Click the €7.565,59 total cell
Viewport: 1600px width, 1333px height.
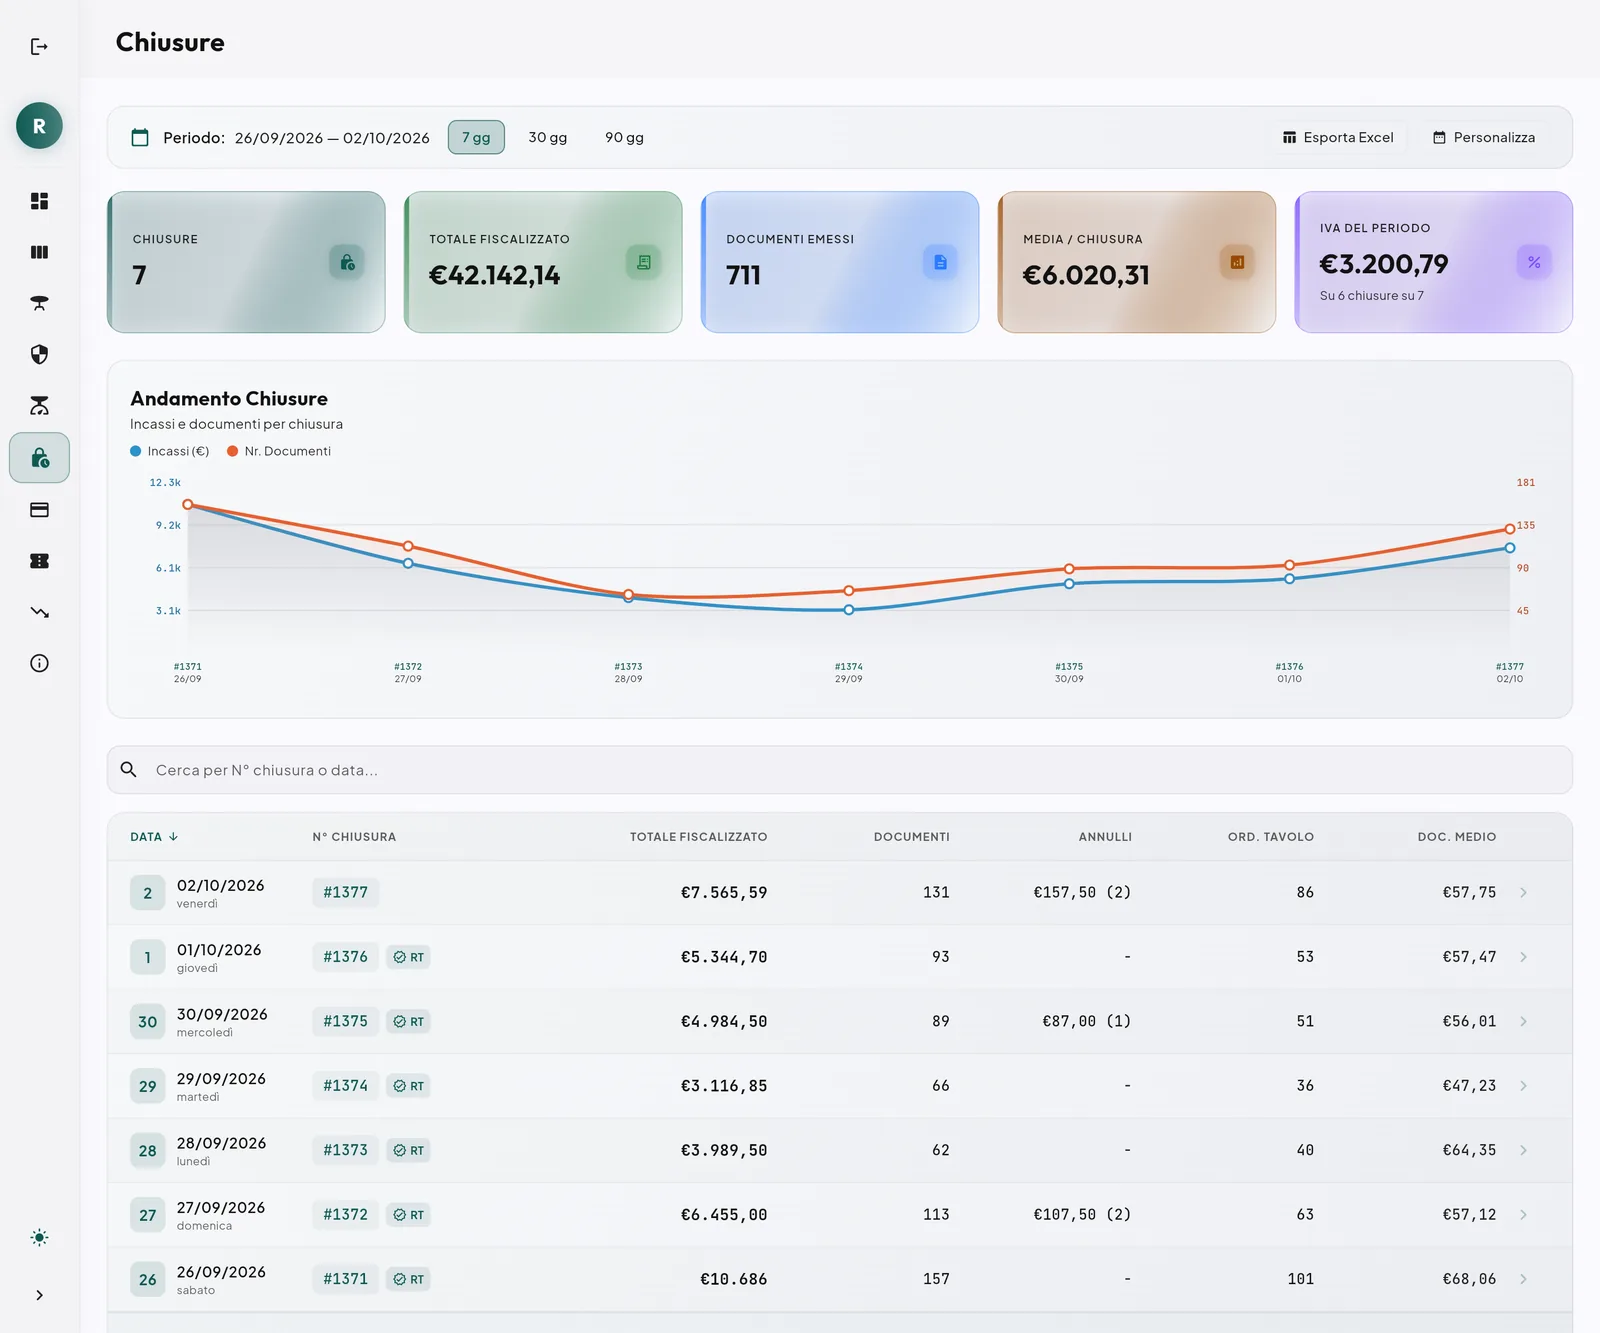click(x=724, y=893)
